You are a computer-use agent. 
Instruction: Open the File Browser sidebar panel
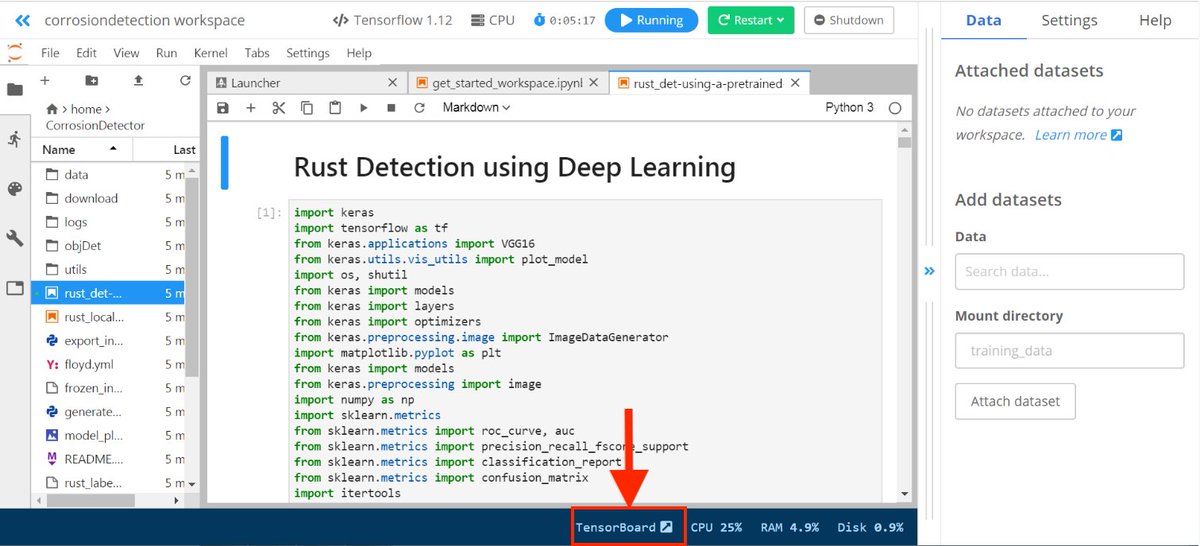click(15, 89)
